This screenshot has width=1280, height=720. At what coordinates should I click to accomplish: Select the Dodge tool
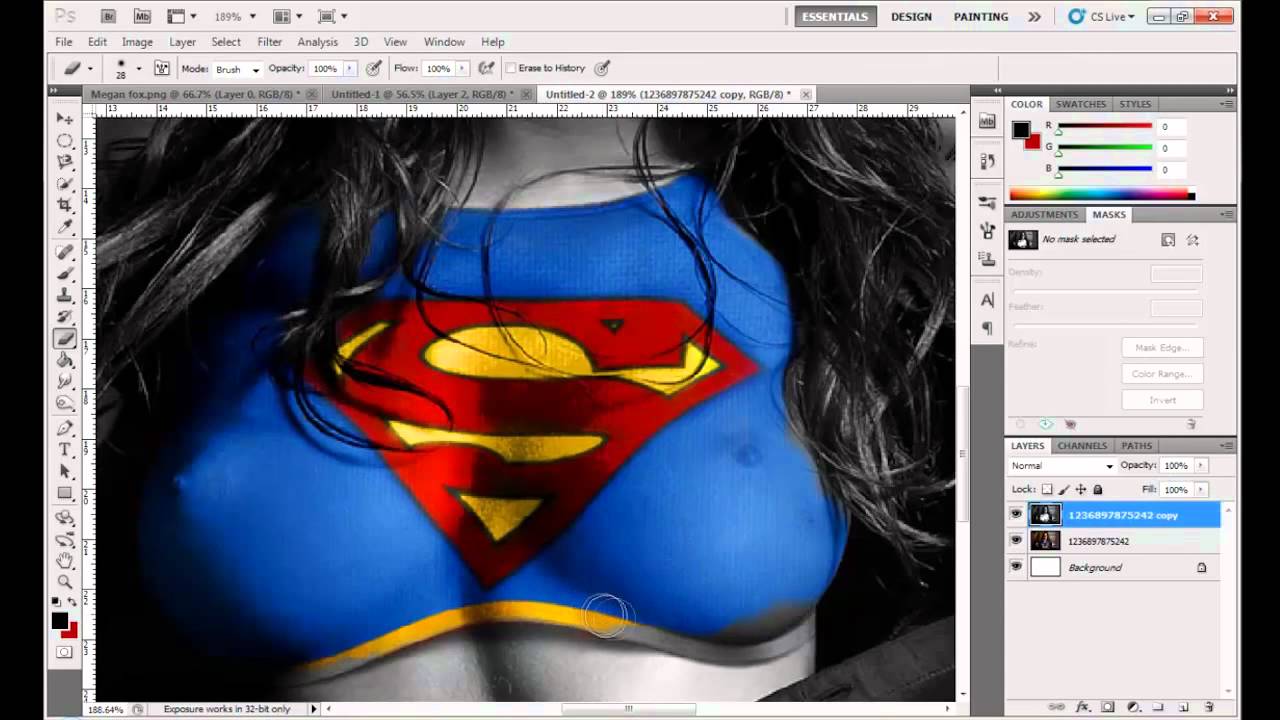(65, 404)
